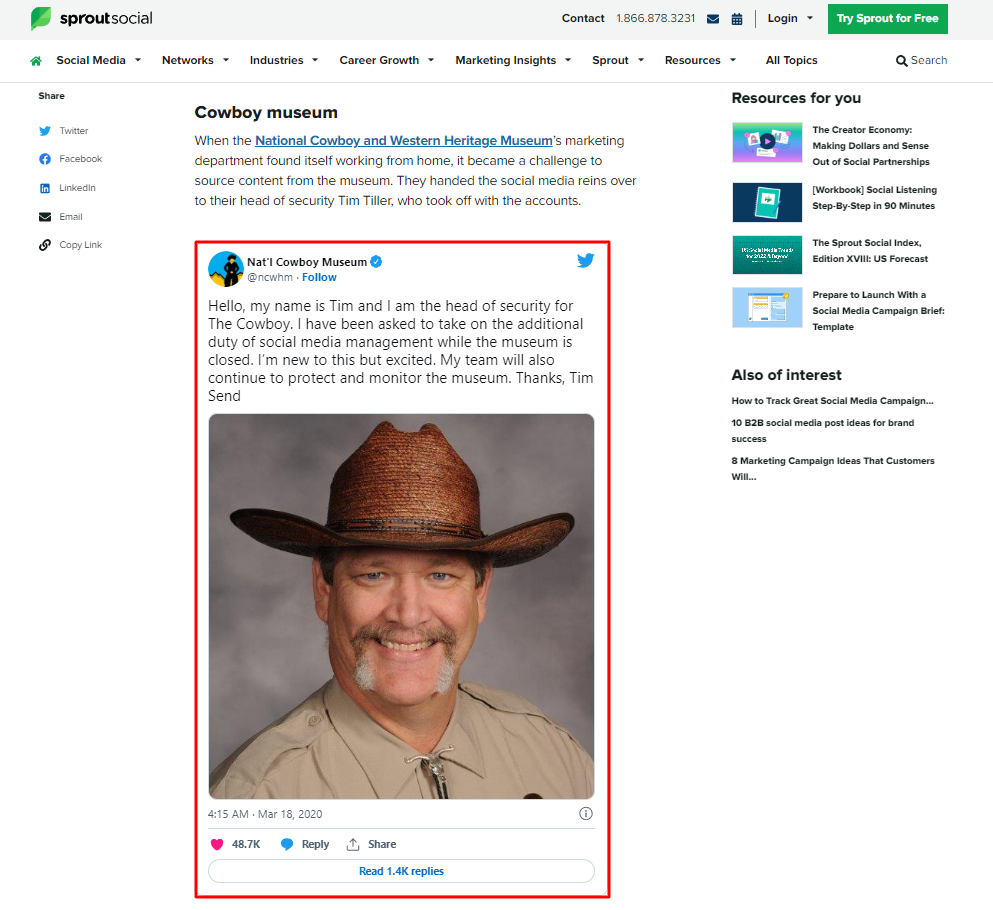The width and height of the screenshot is (993, 910).
Task: Open the Sprout Social Index thumbnail
Action: pos(767,255)
